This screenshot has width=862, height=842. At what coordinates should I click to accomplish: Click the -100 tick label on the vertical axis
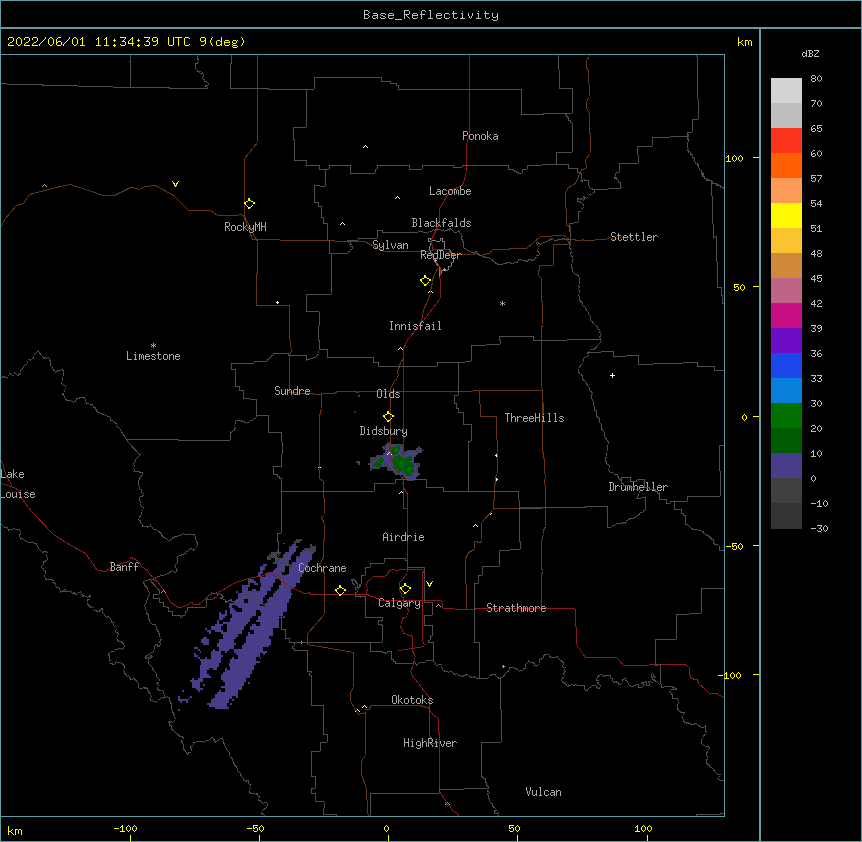(x=731, y=675)
